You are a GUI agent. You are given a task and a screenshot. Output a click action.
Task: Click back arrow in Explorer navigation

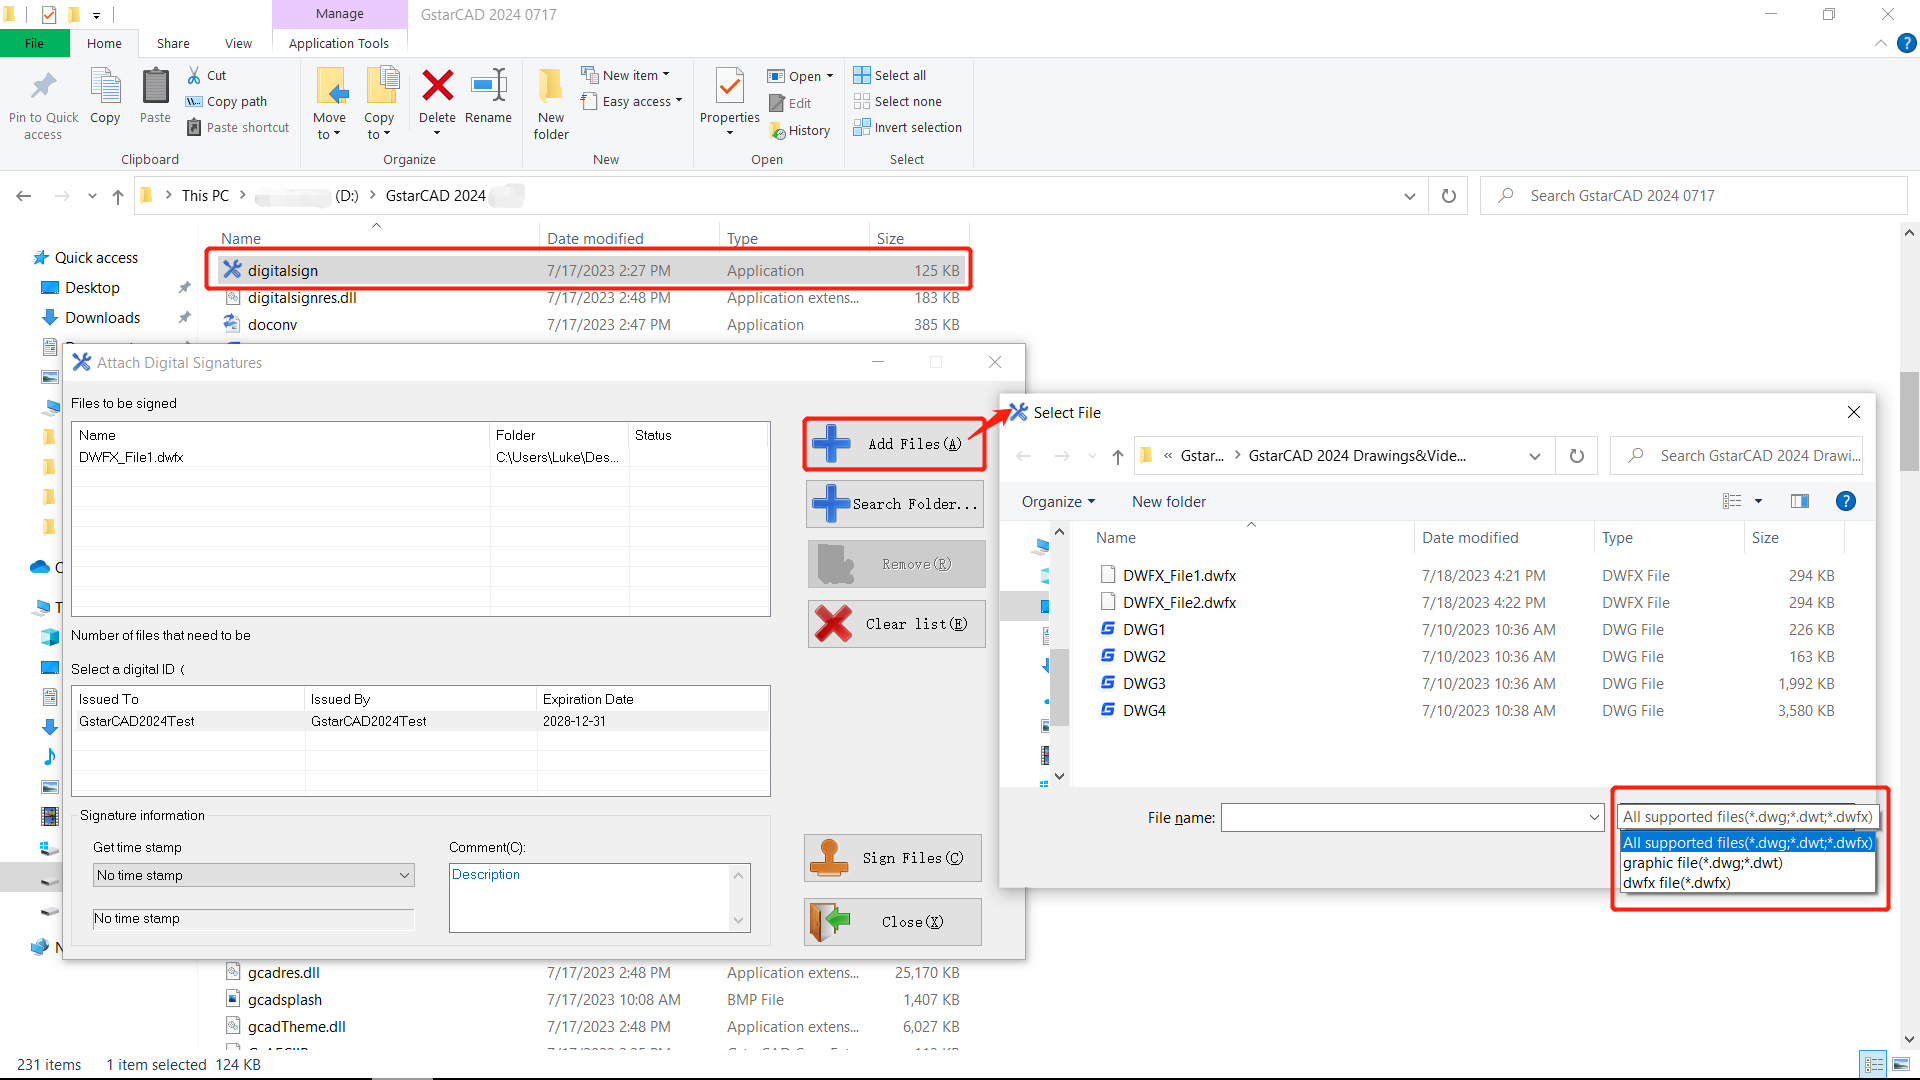24,196
